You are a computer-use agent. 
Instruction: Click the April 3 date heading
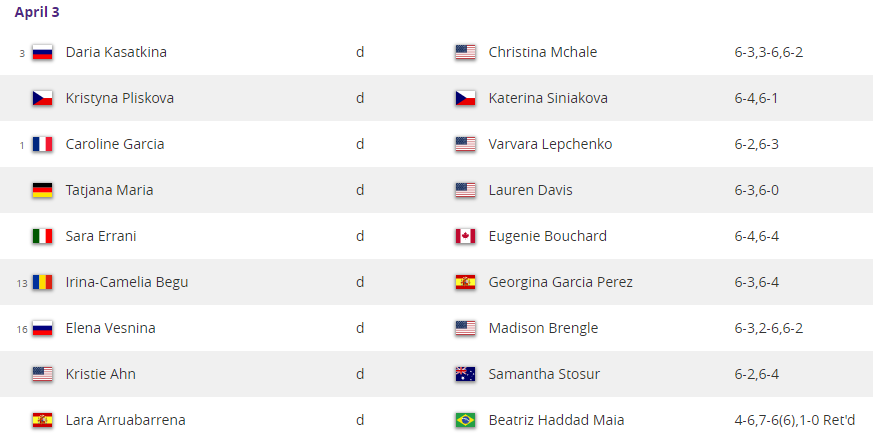click(37, 12)
